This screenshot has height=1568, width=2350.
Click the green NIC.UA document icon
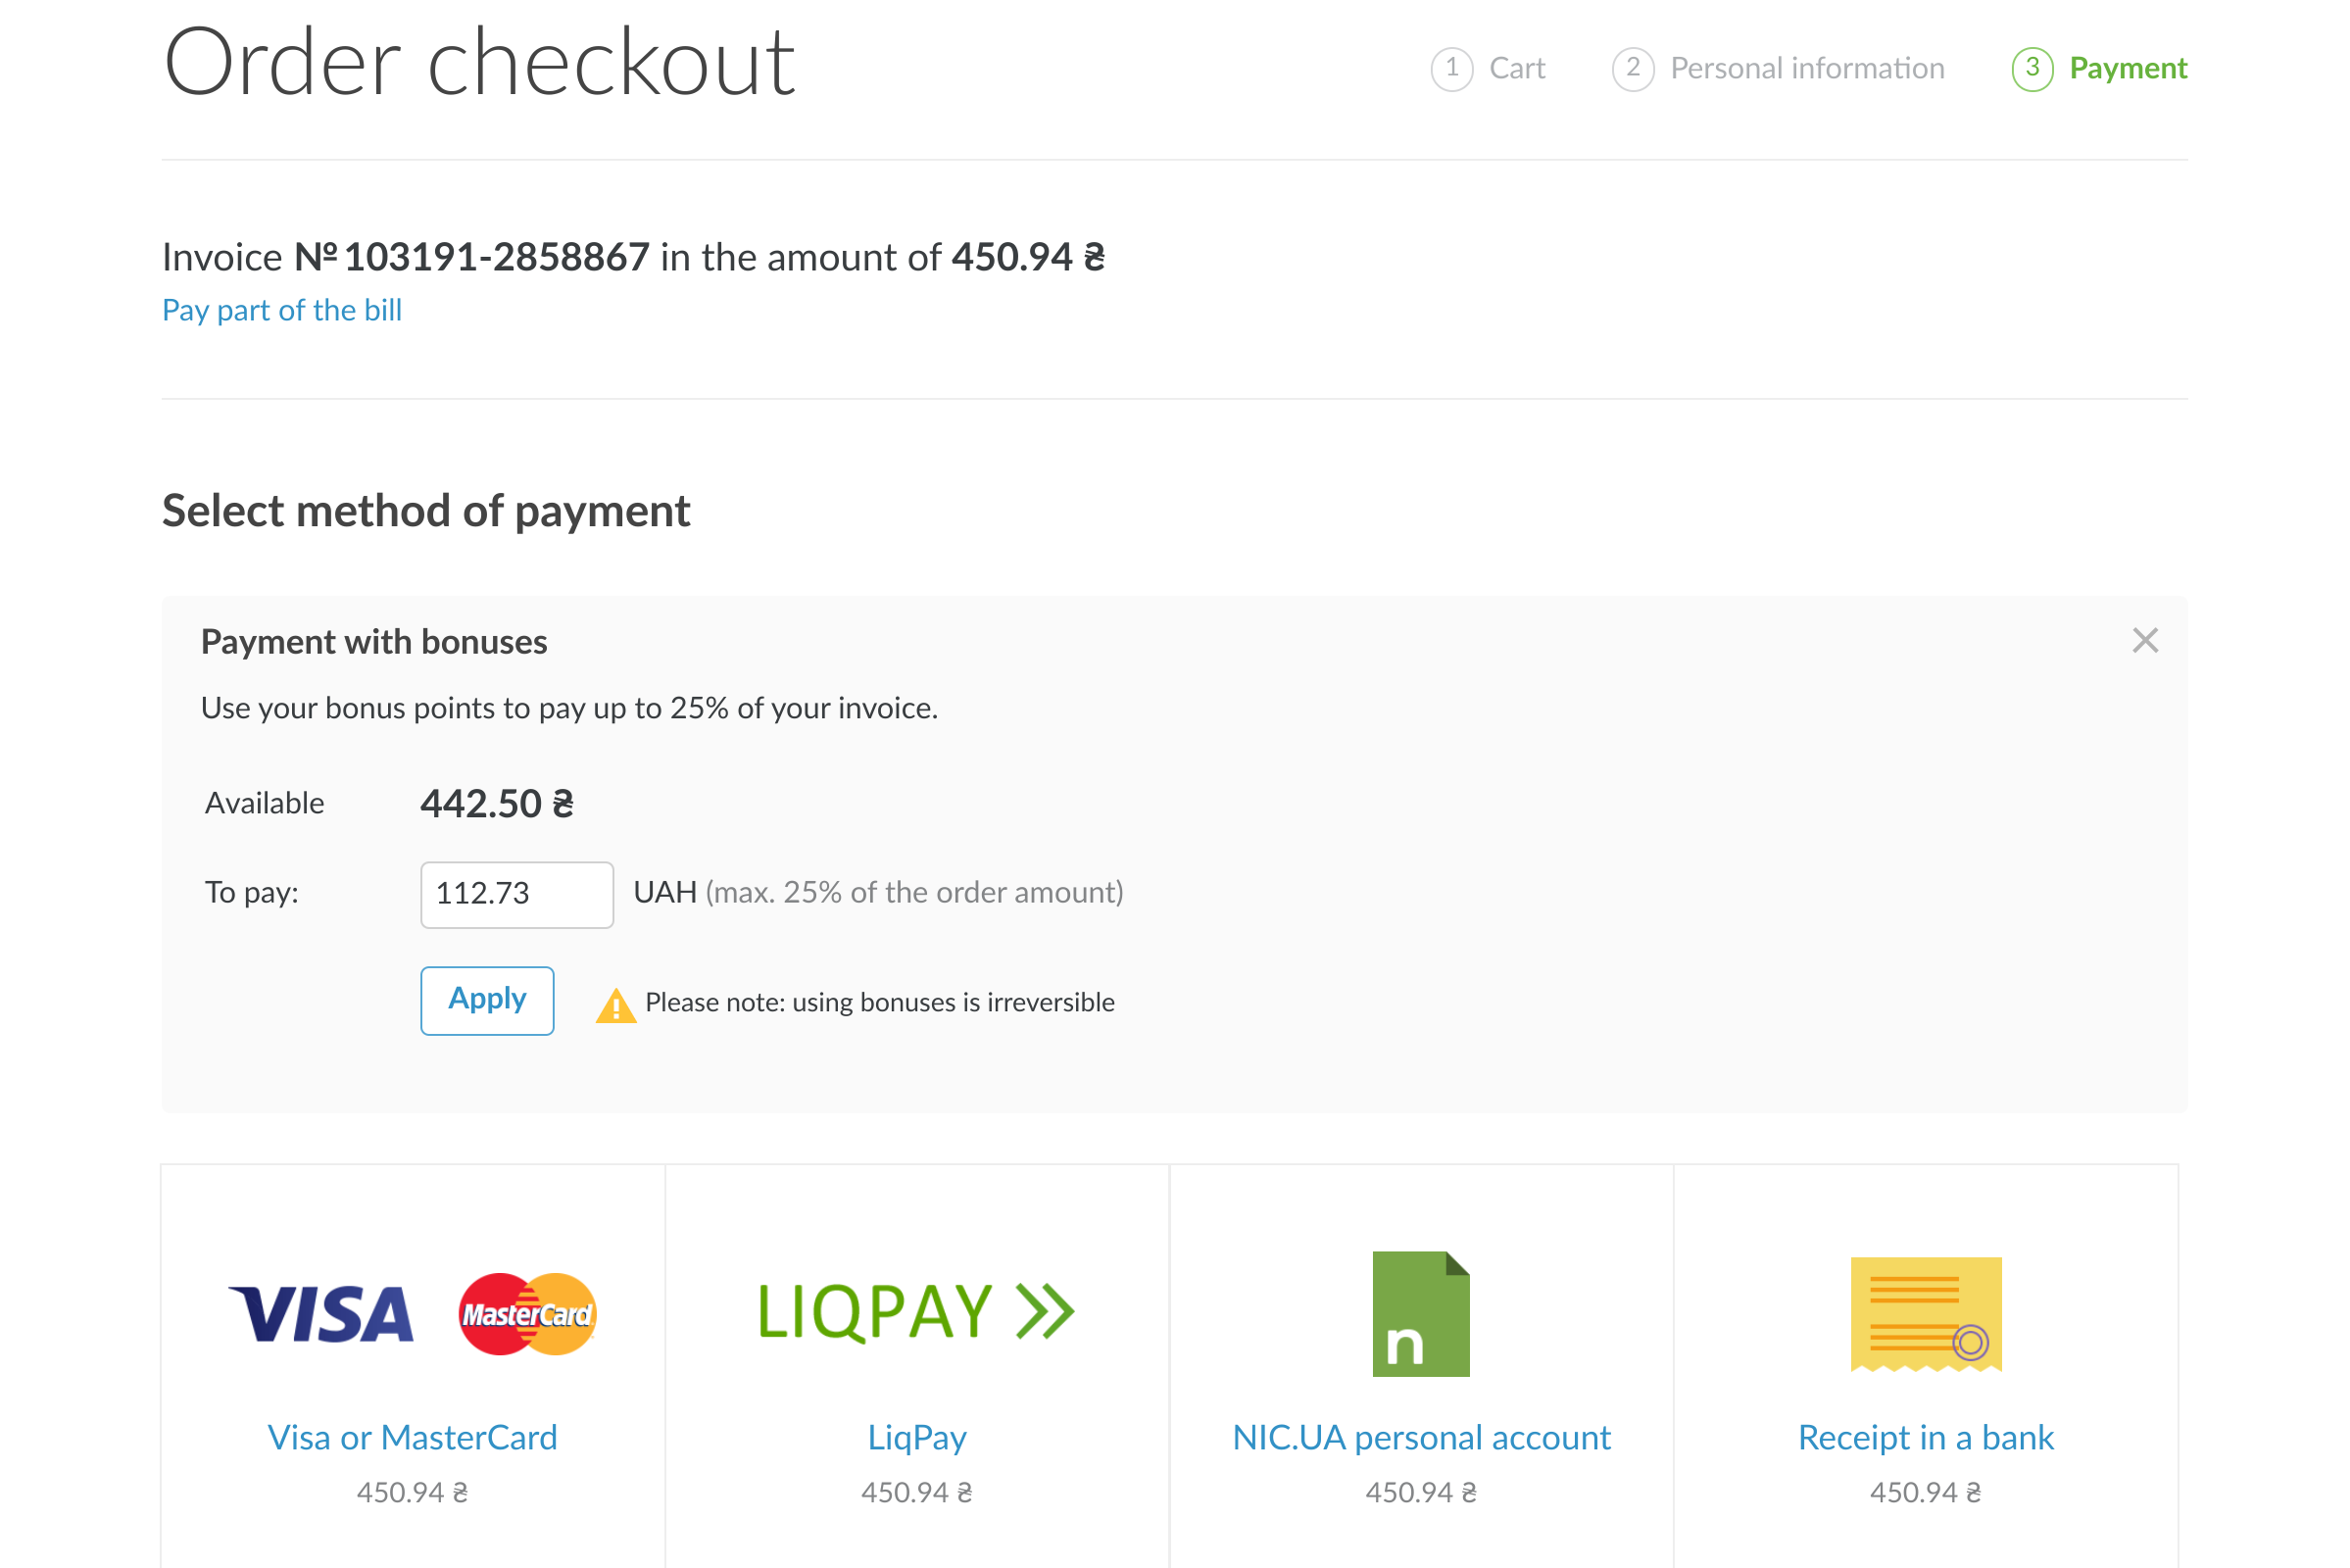(1420, 1314)
